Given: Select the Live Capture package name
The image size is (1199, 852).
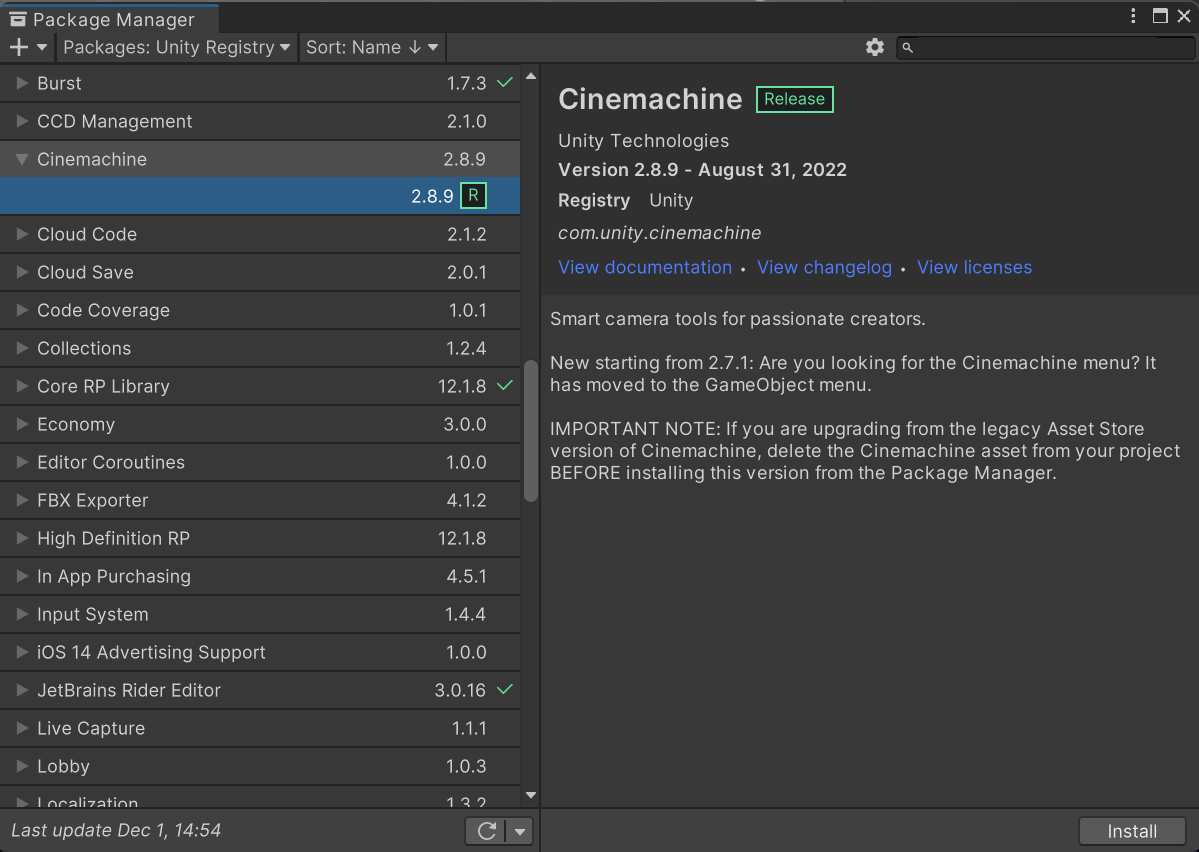Looking at the screenshot, I should pyautogui.click(x=91, y=728).
